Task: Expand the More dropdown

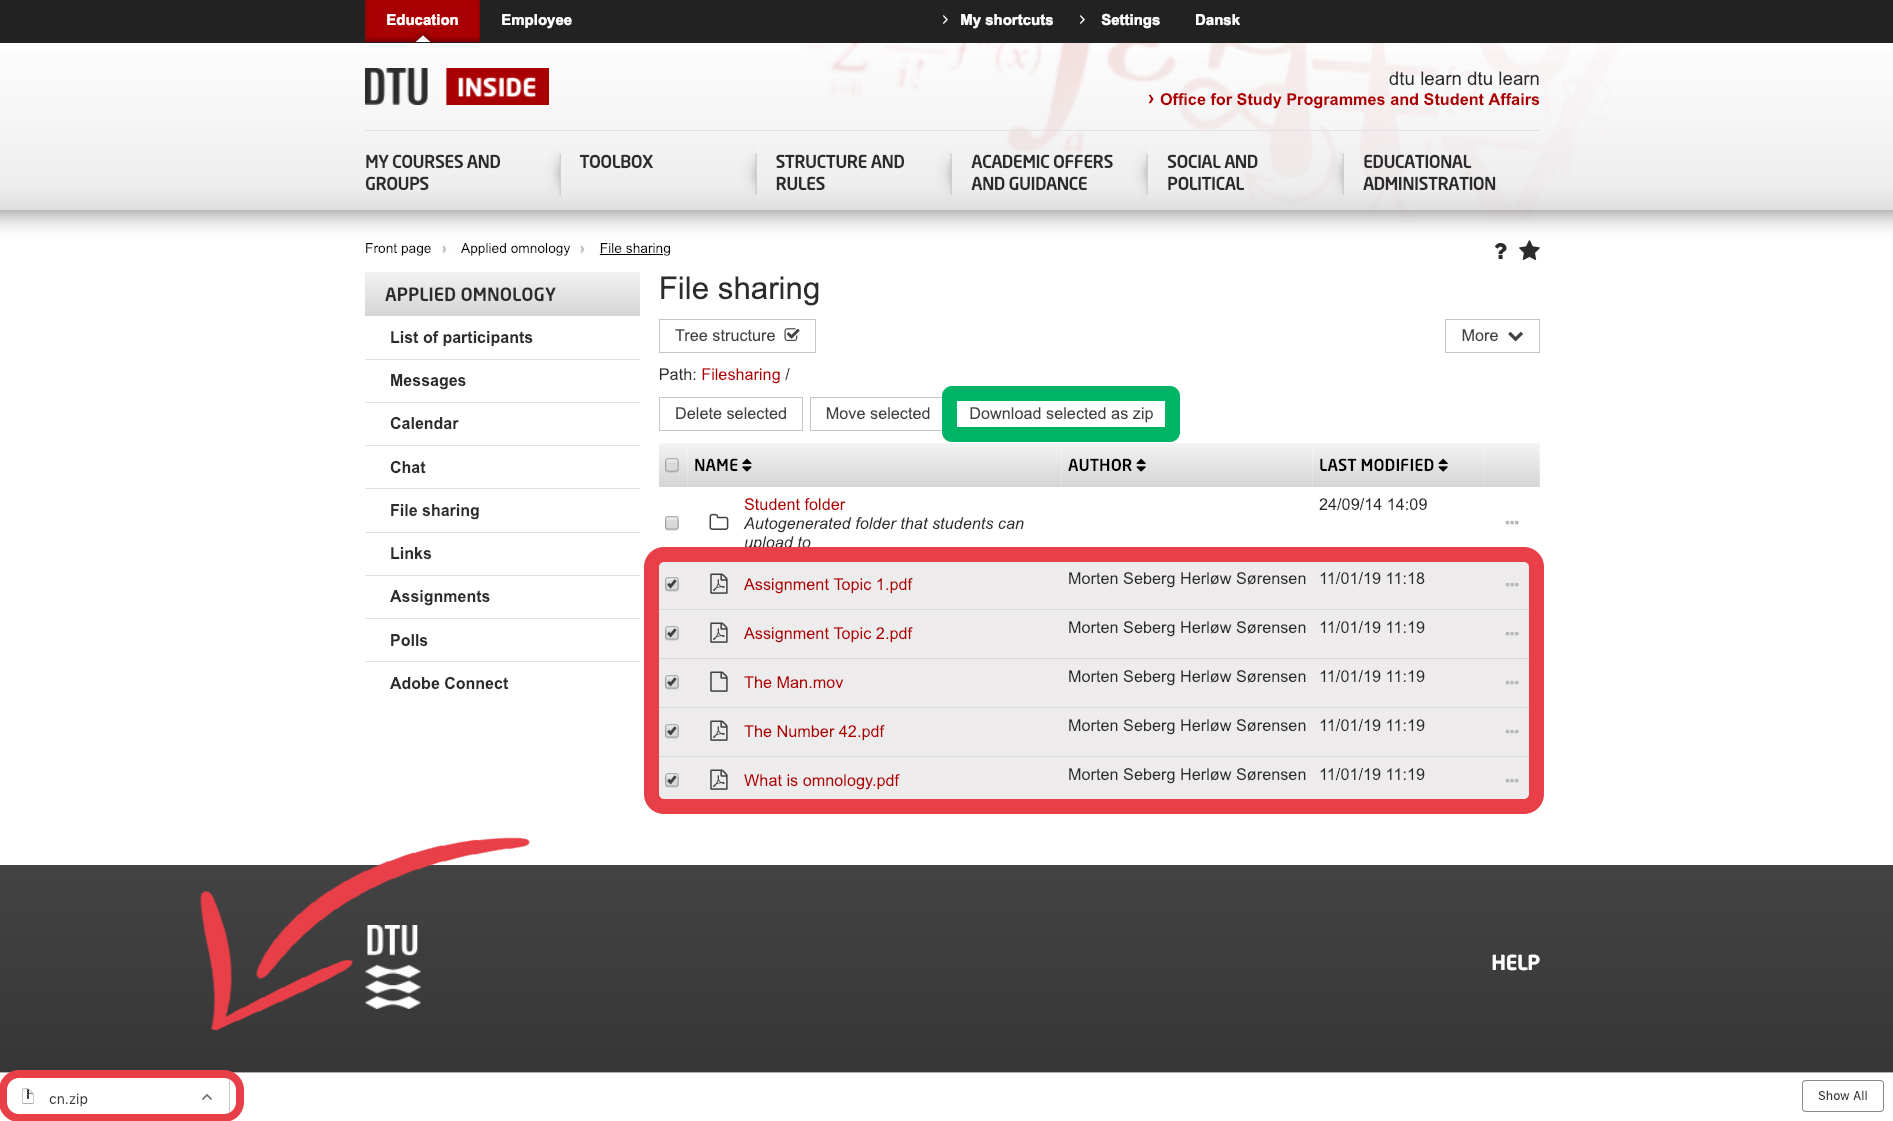Action: [1491, 336]
